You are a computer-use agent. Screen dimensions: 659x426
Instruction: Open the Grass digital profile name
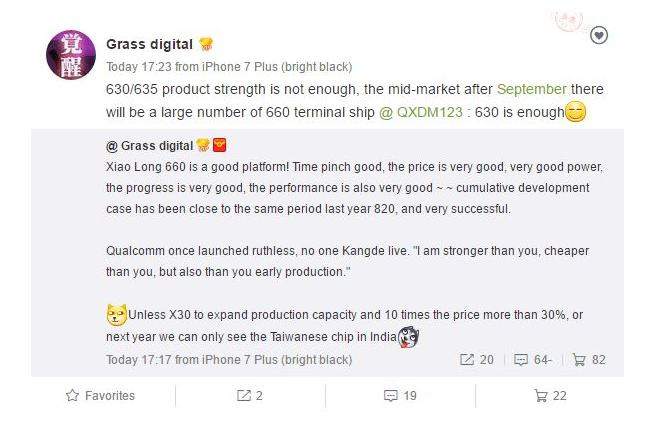point(148,45)
